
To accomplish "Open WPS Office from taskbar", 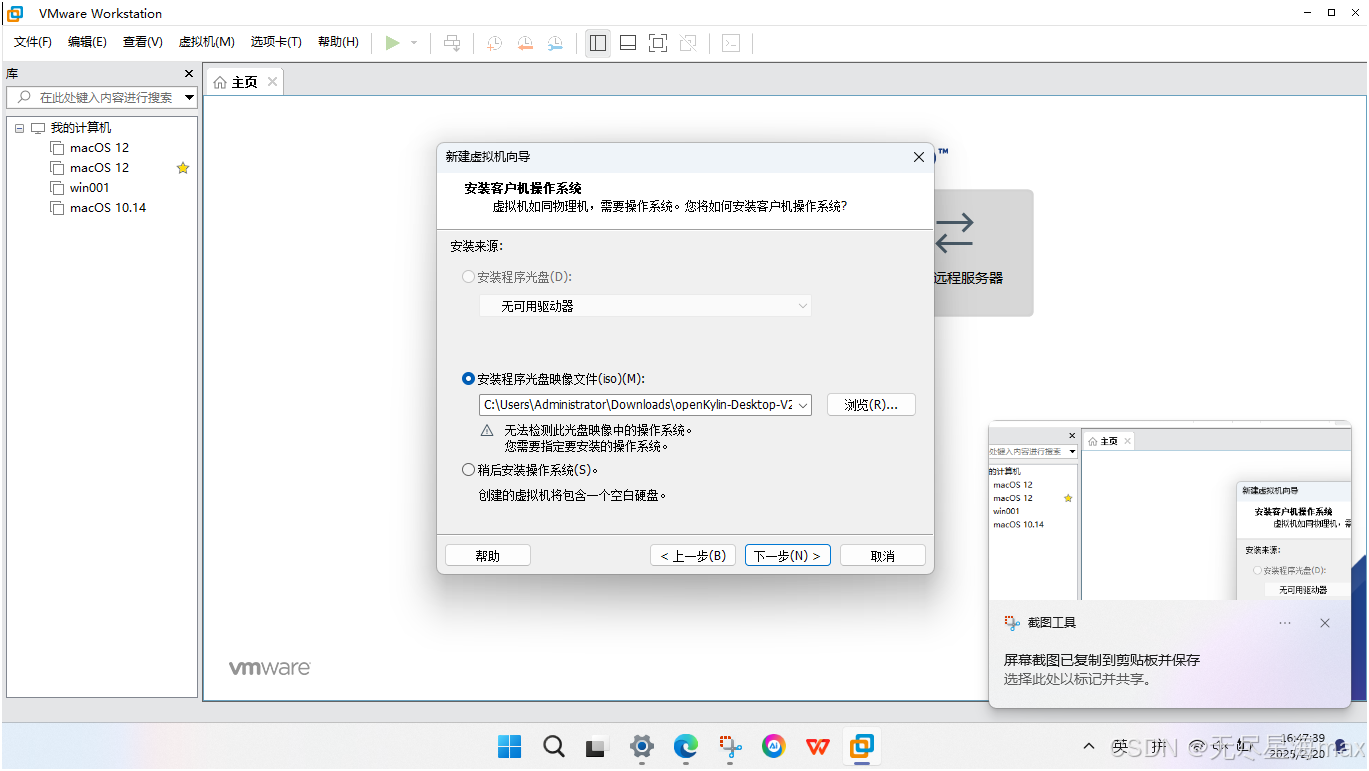I will [817, 746].
